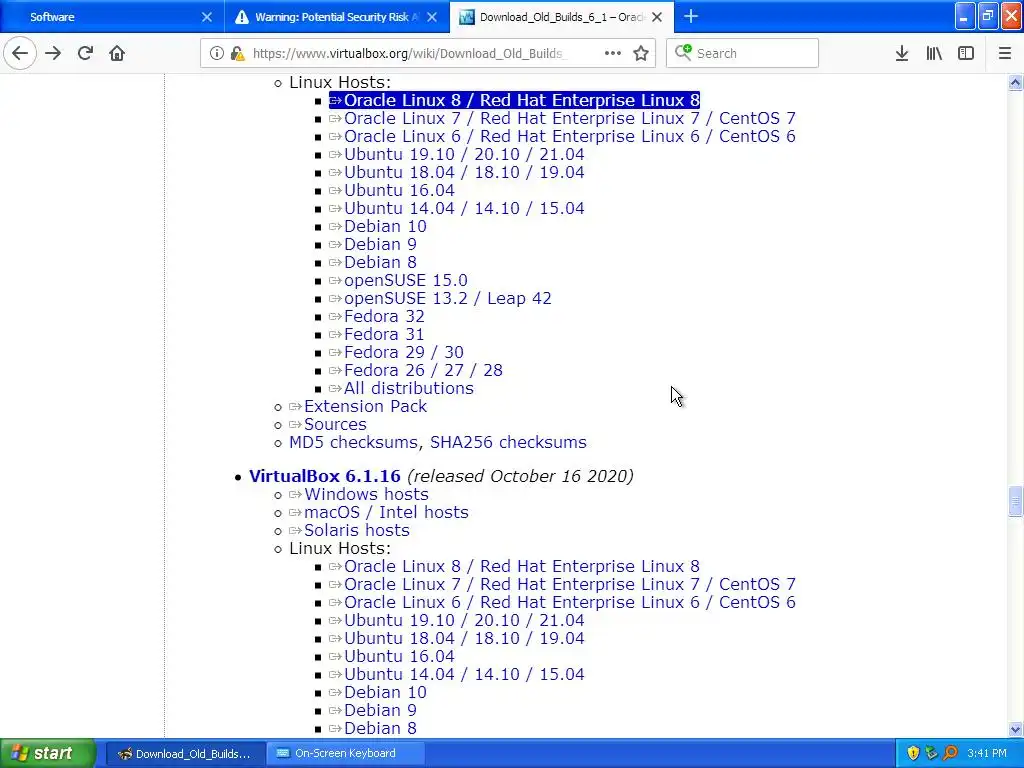Open On-Screen Keyboard from taskbar
This screenshot has height=768, width=1024.
pyautogui.click(x=345, y=754)
